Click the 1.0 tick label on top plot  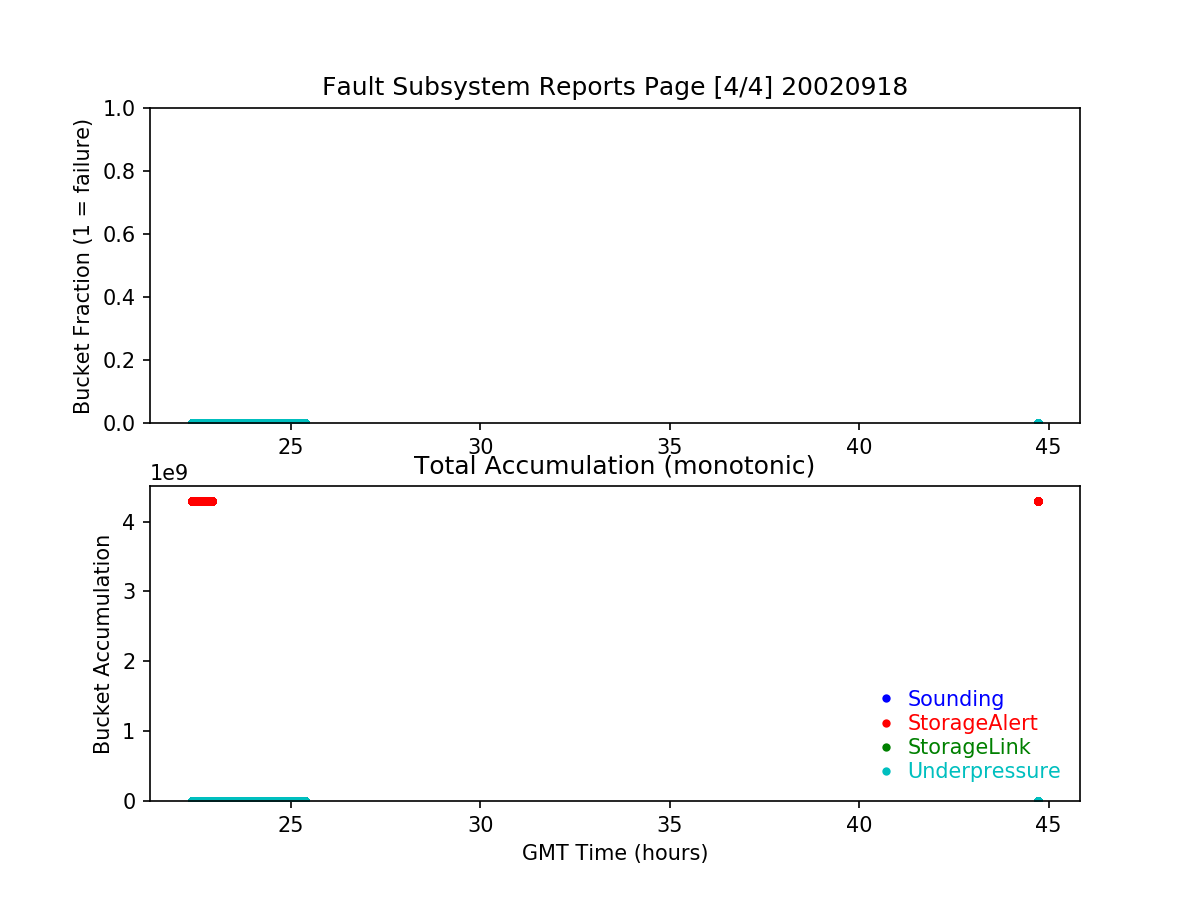tap(124, 108)
